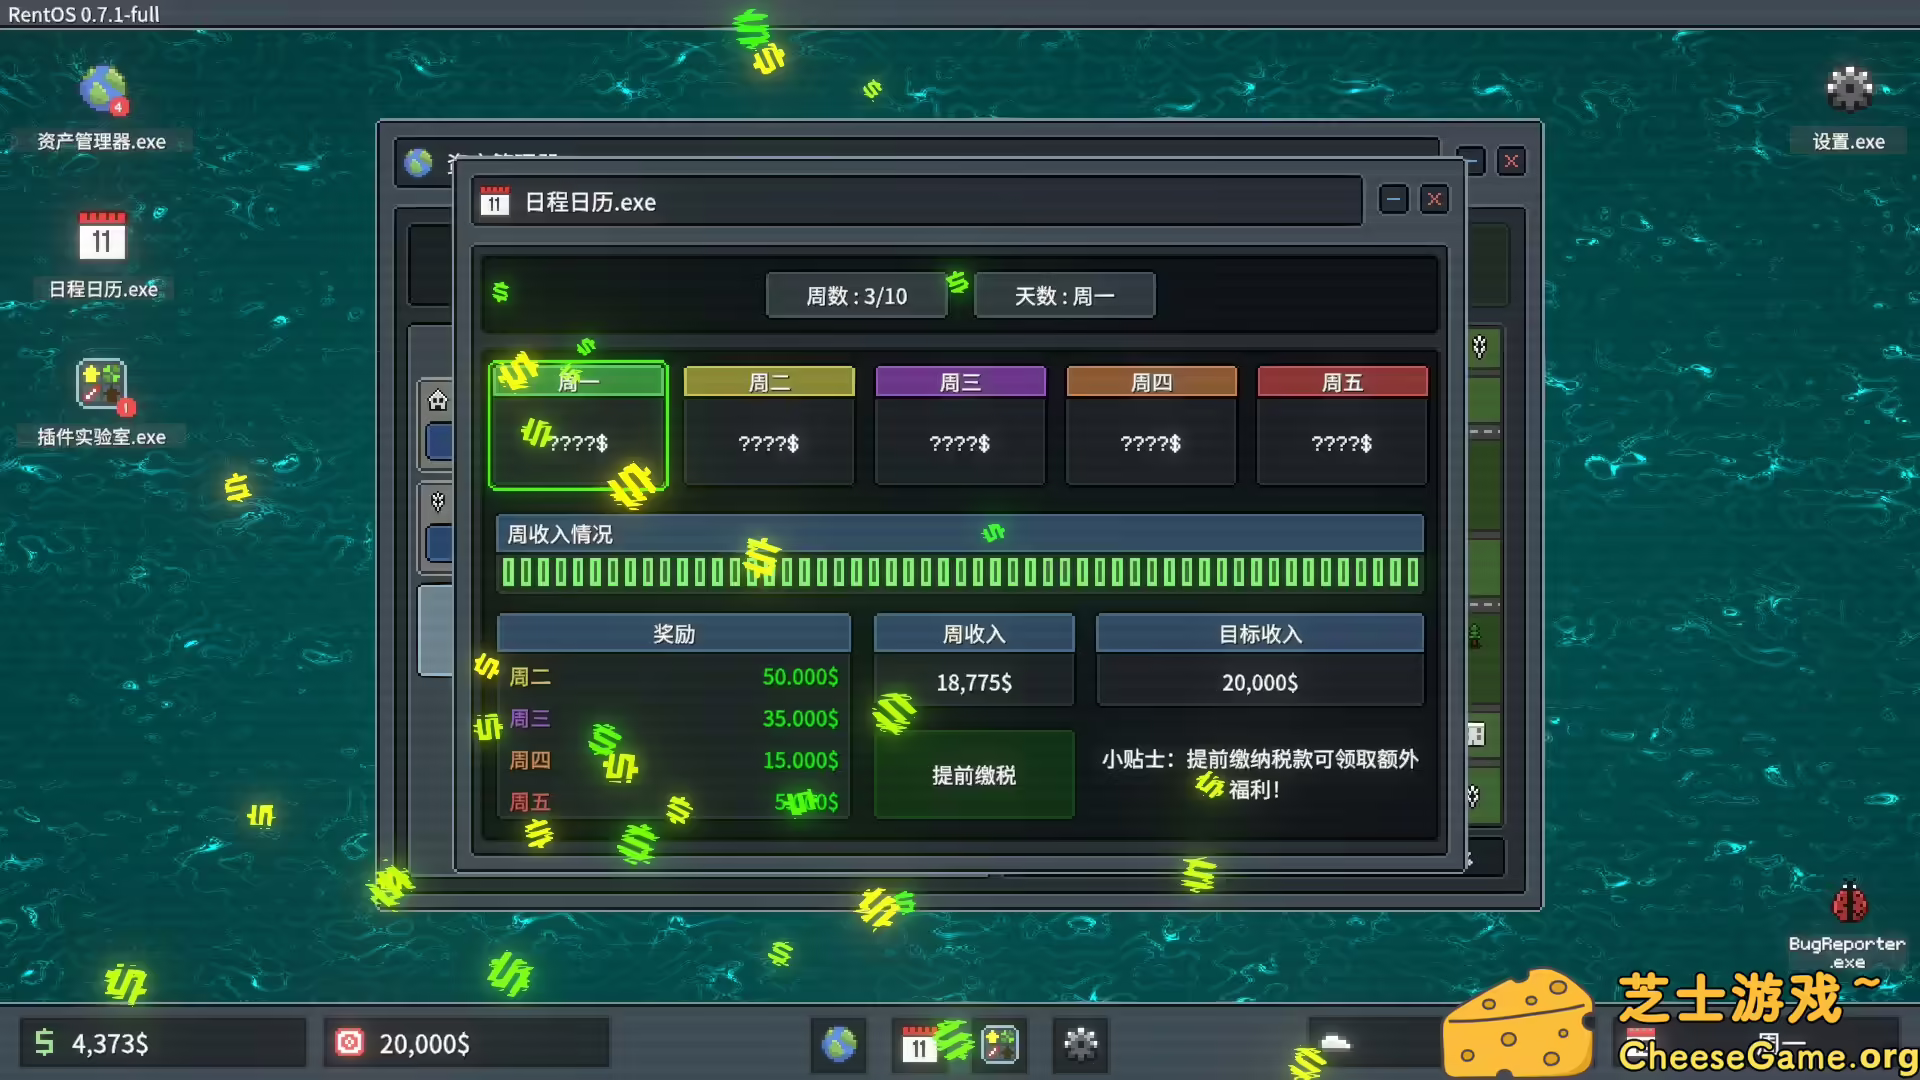
Task: Click the taskbar globe asset manager icon
Action: pos(838,1045)
